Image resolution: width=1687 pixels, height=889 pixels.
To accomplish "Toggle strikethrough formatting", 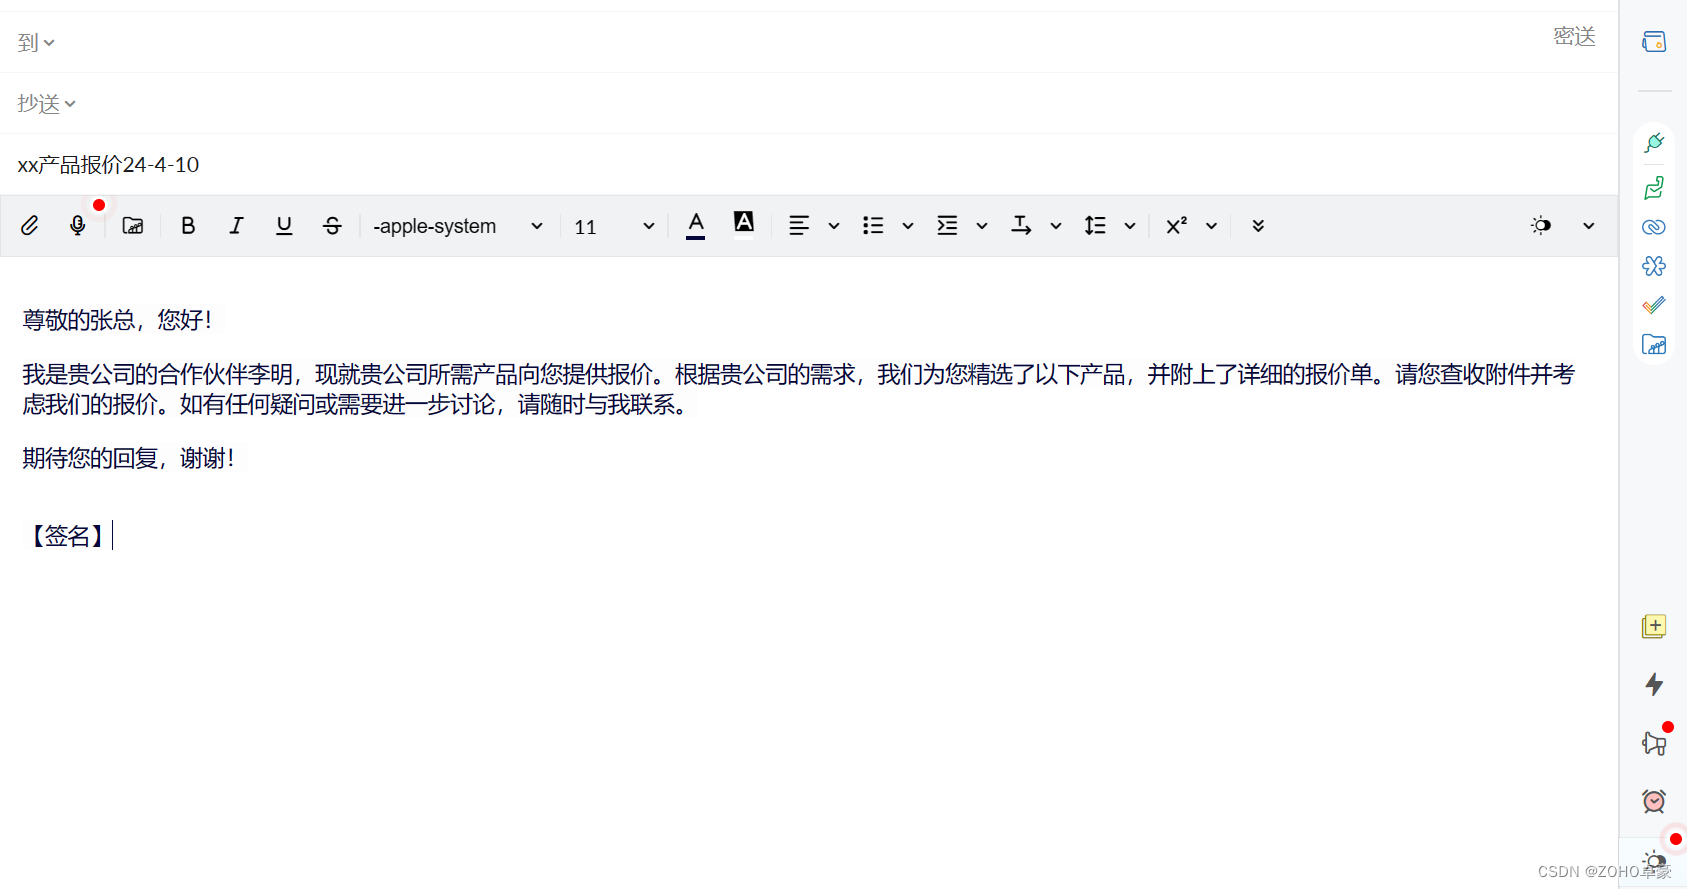I will coord(332,226).
